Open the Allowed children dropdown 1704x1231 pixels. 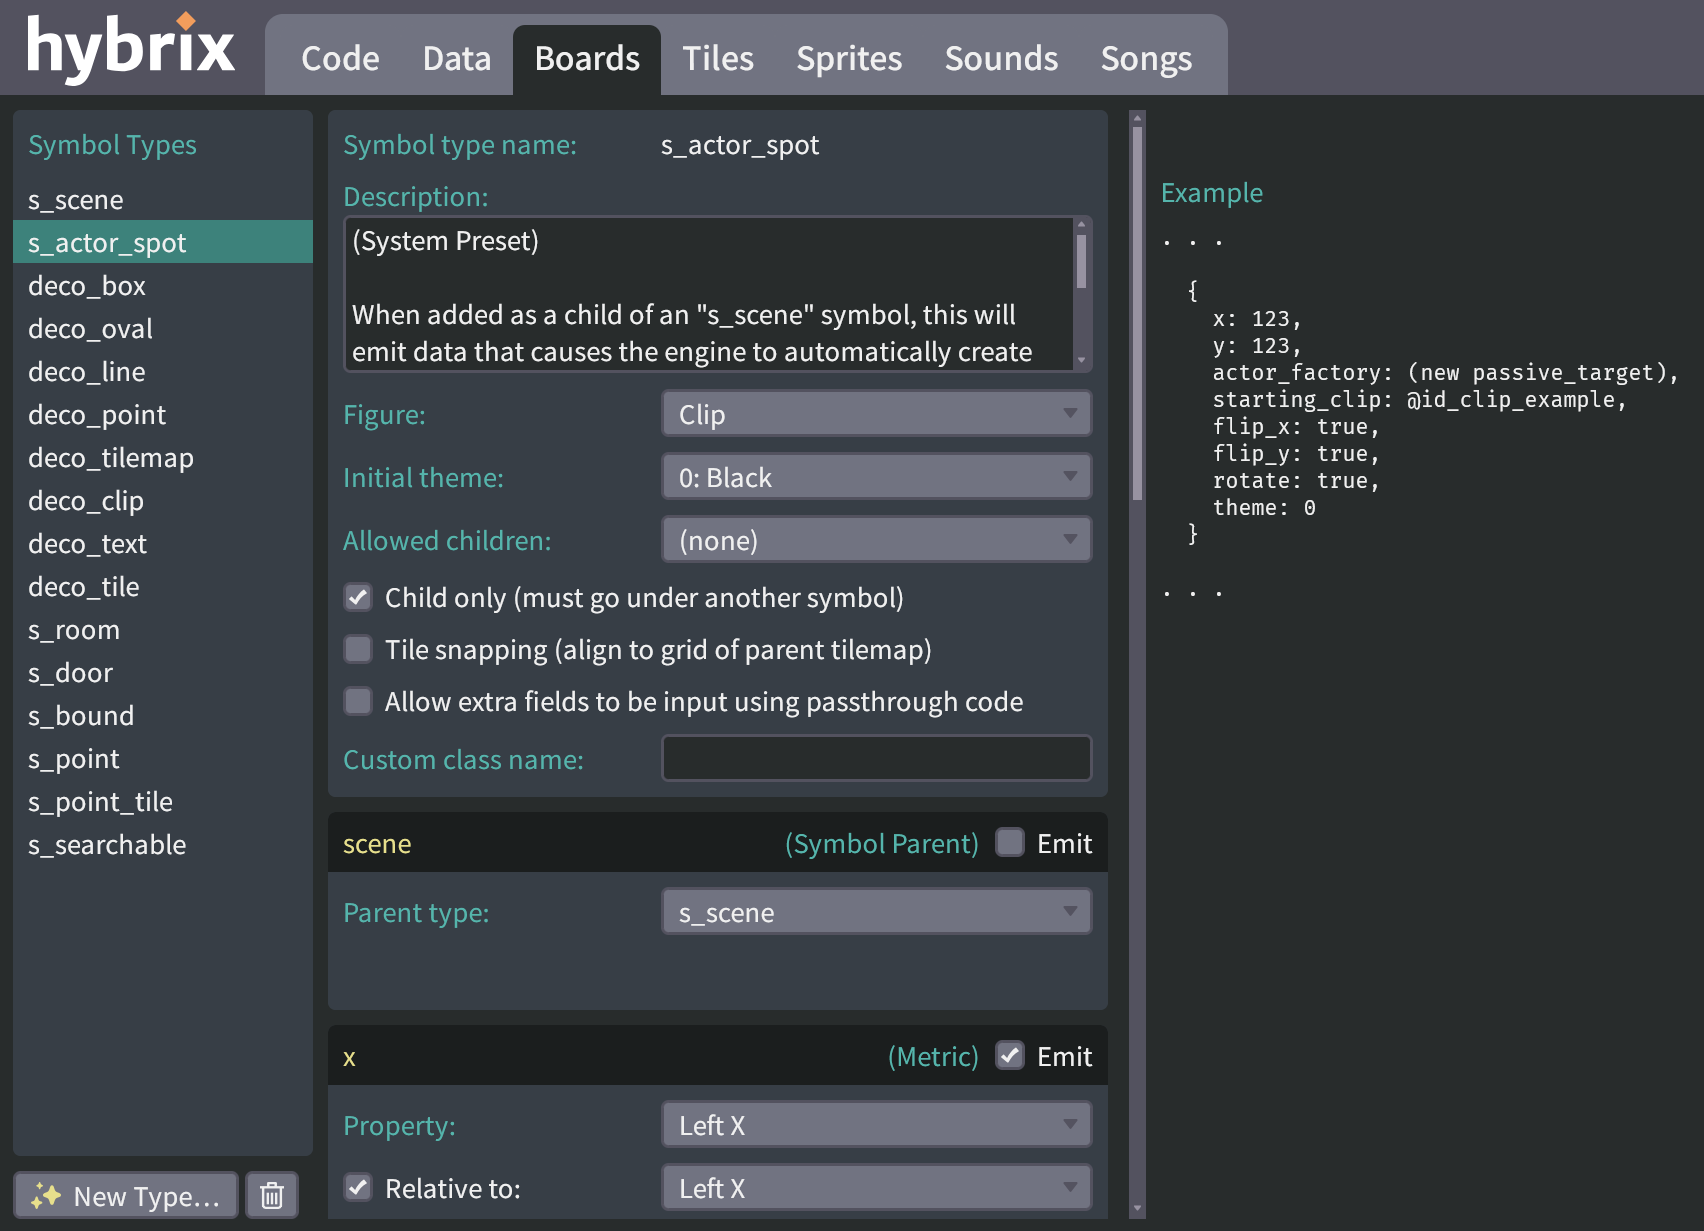tap(876, 539)
